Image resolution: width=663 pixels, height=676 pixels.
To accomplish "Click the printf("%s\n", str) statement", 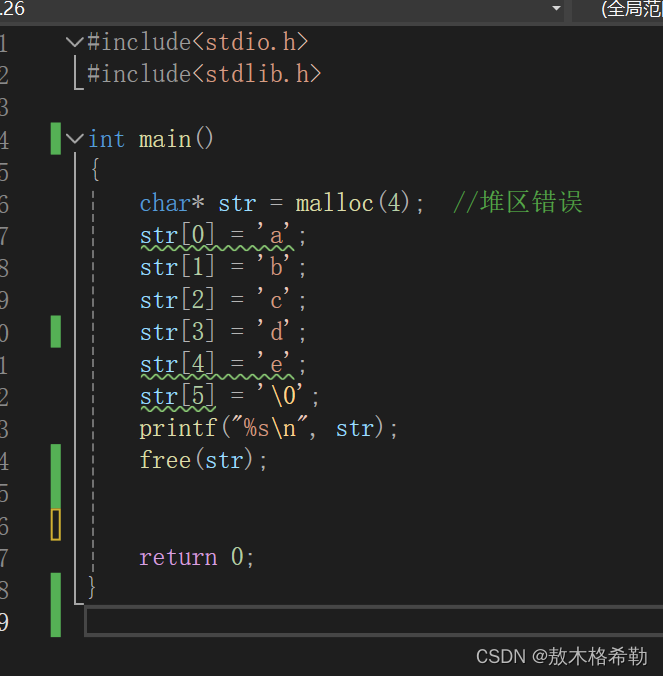I will pyautogui.click(x=268, y=429).
